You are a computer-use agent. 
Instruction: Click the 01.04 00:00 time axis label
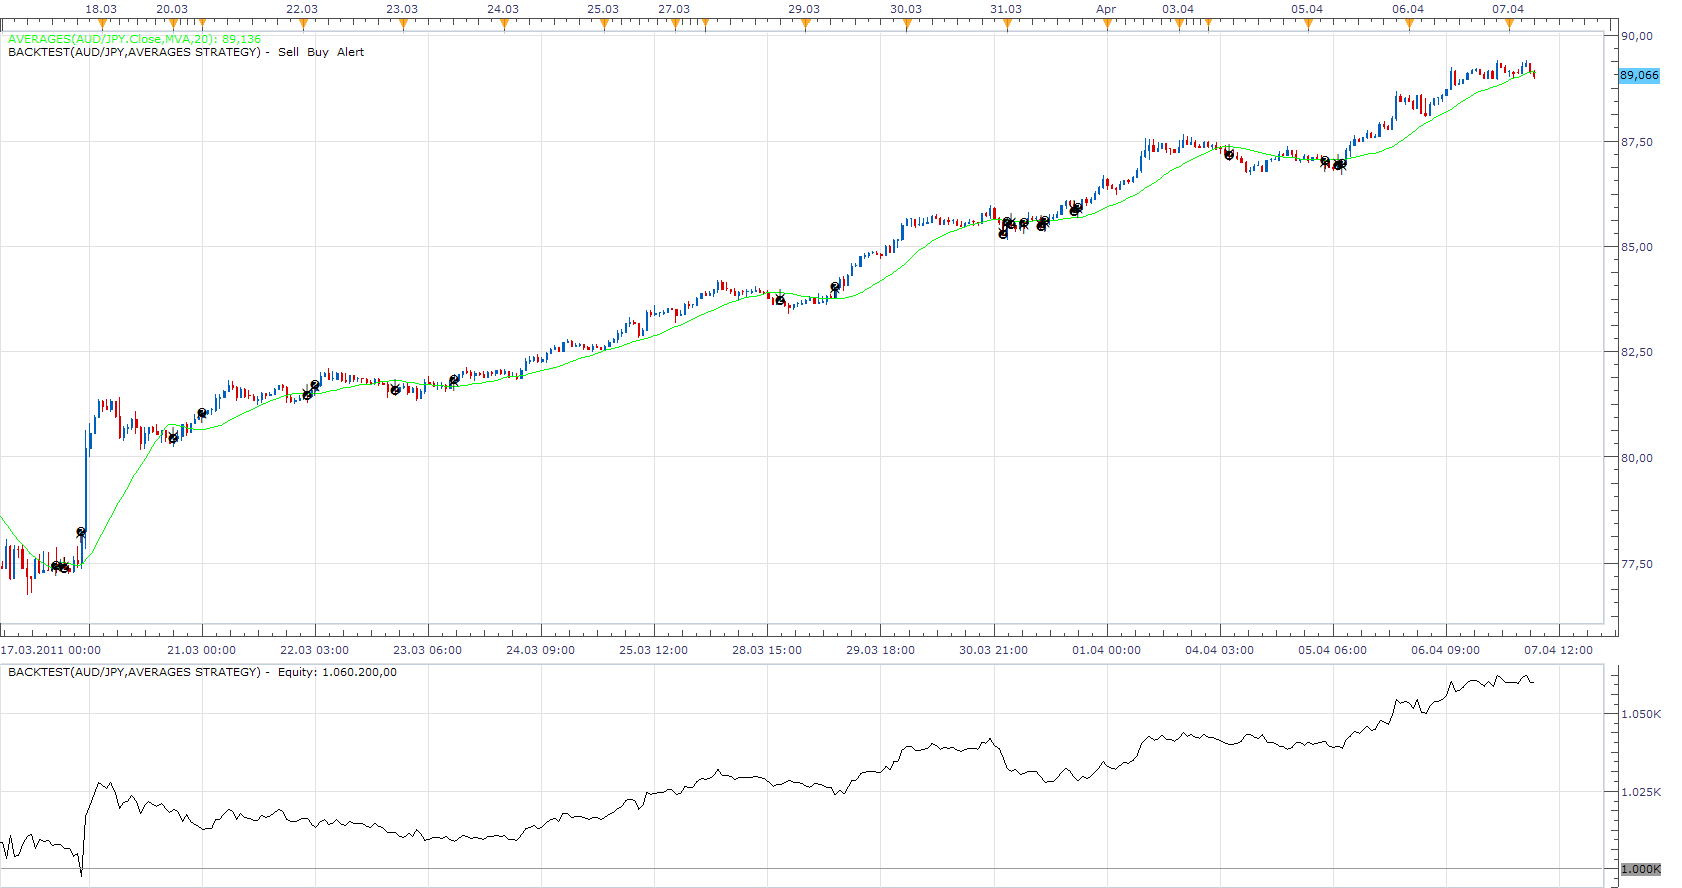[x=1106, y=650]
